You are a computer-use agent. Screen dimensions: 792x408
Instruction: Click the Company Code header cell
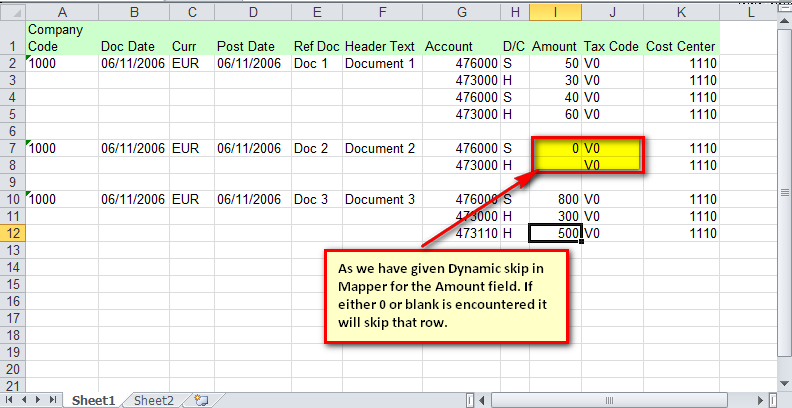(62, 38)
